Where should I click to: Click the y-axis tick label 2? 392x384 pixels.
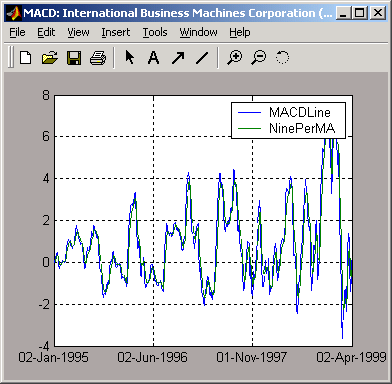tap(46, 220)
